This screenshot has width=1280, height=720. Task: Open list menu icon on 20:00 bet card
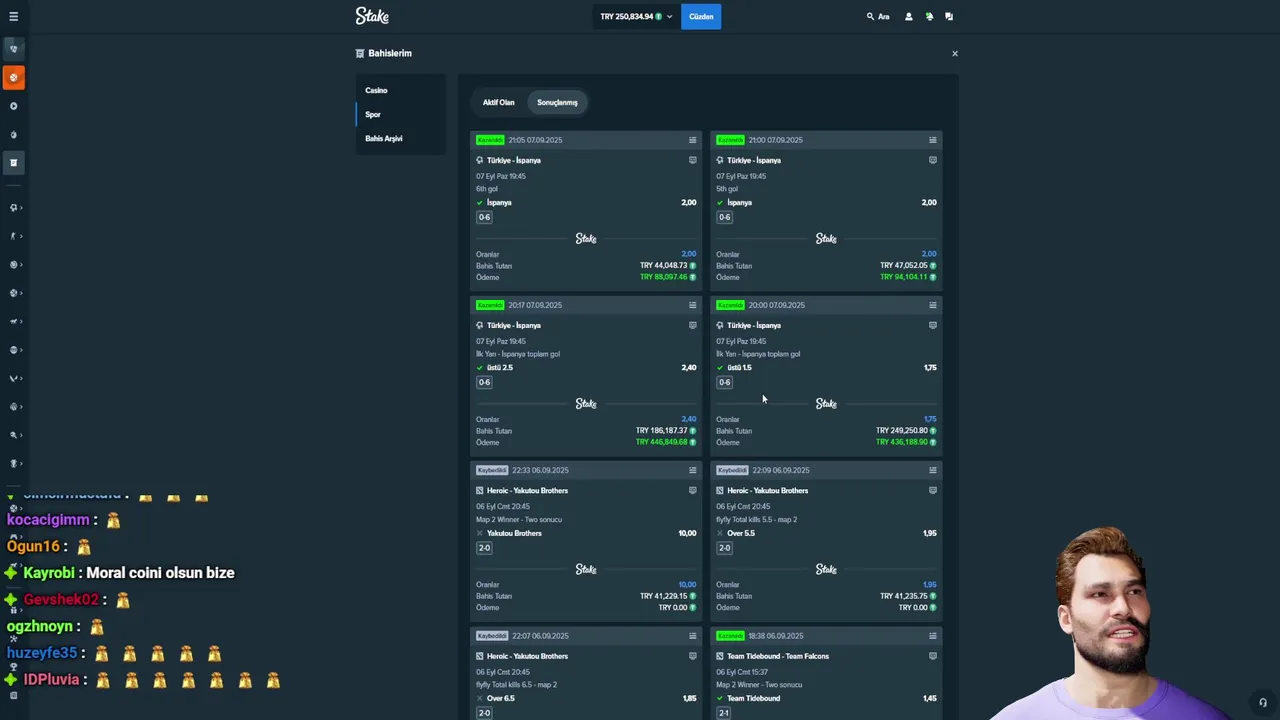pos(932,305)
